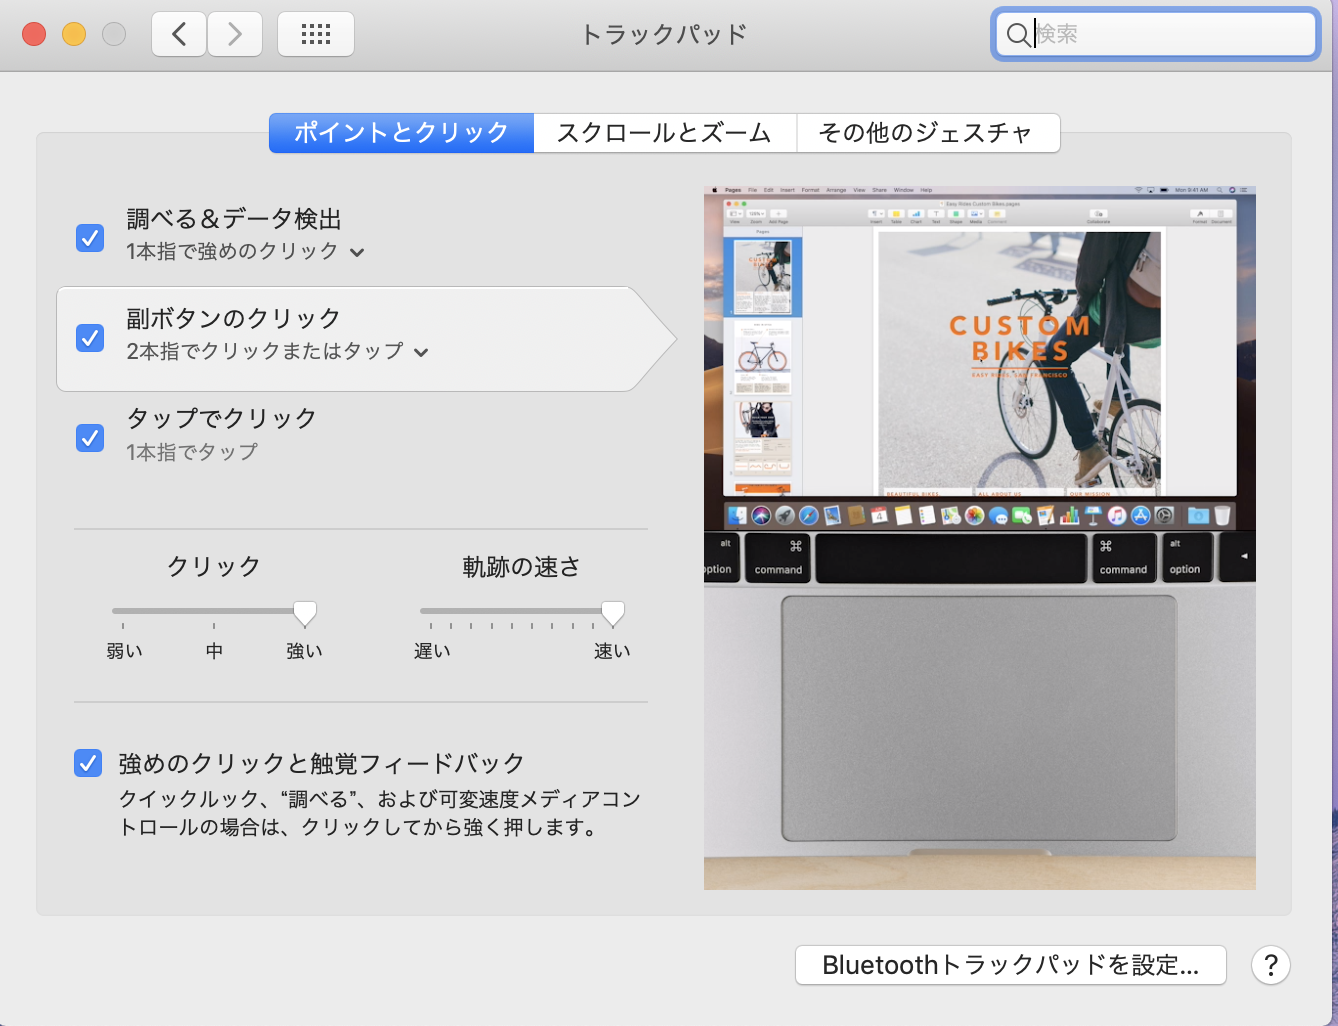Click the Maps icon in the preview Dock
The height and width of the screenshot is (1026, 1338).
click(948, 516)
